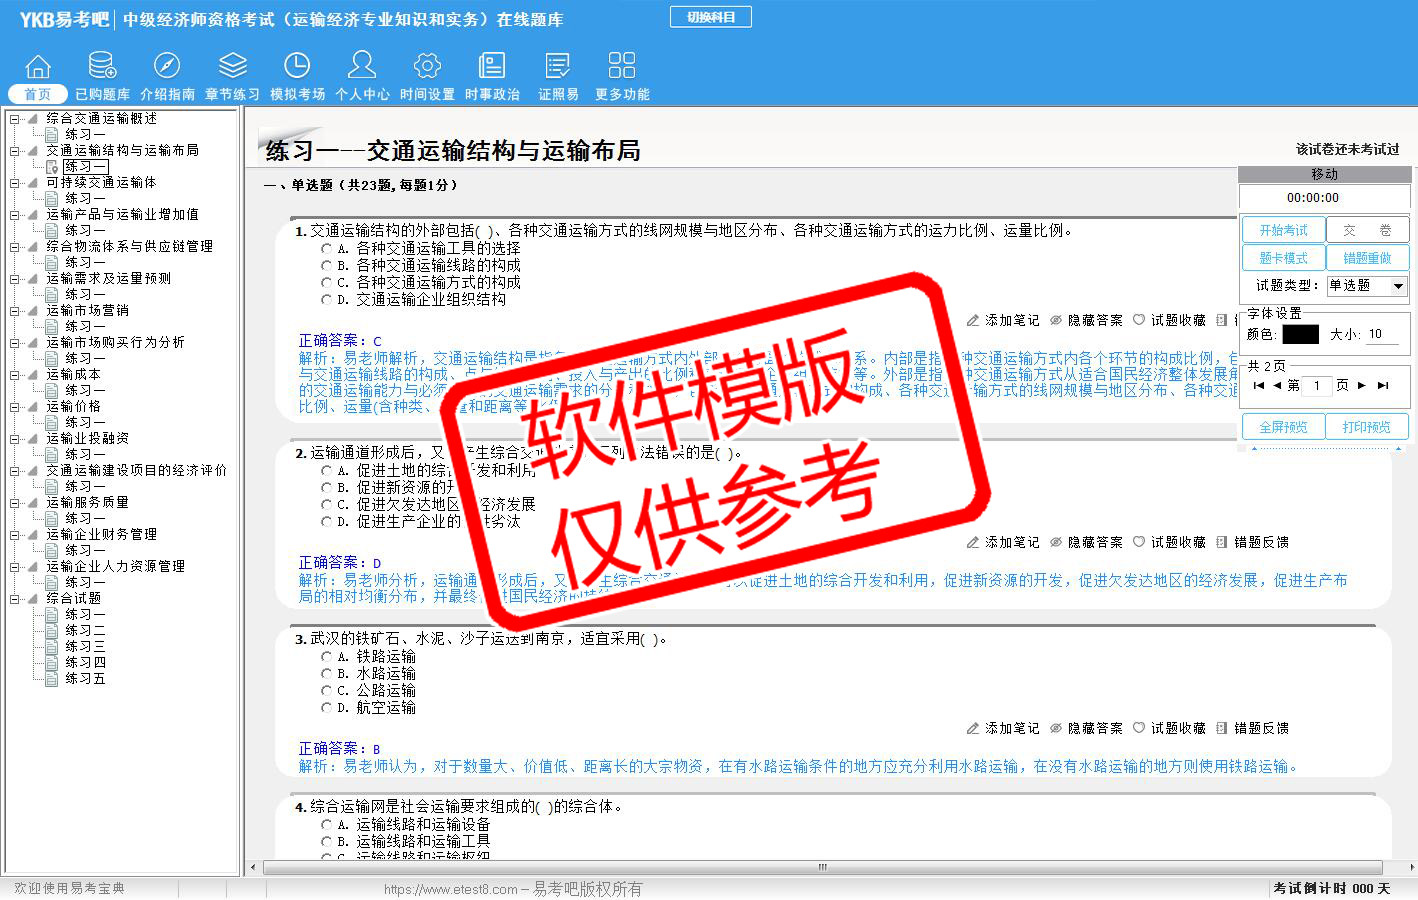Select option A for question 2

point(326,470)
